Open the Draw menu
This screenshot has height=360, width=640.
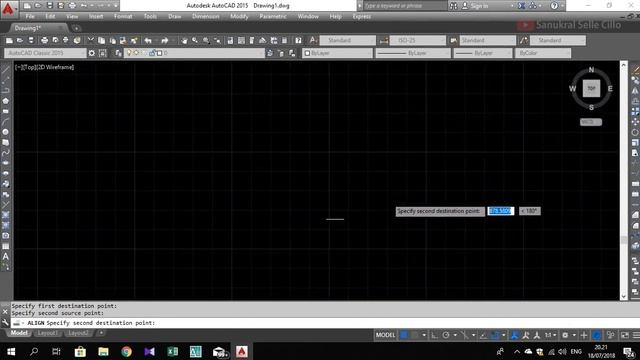click(175, 16)
